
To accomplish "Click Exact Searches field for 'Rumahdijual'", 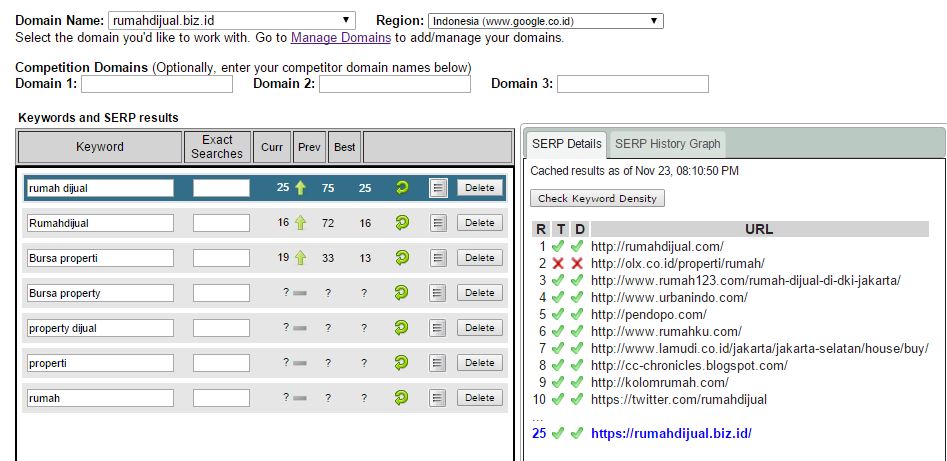I will 221,223.
